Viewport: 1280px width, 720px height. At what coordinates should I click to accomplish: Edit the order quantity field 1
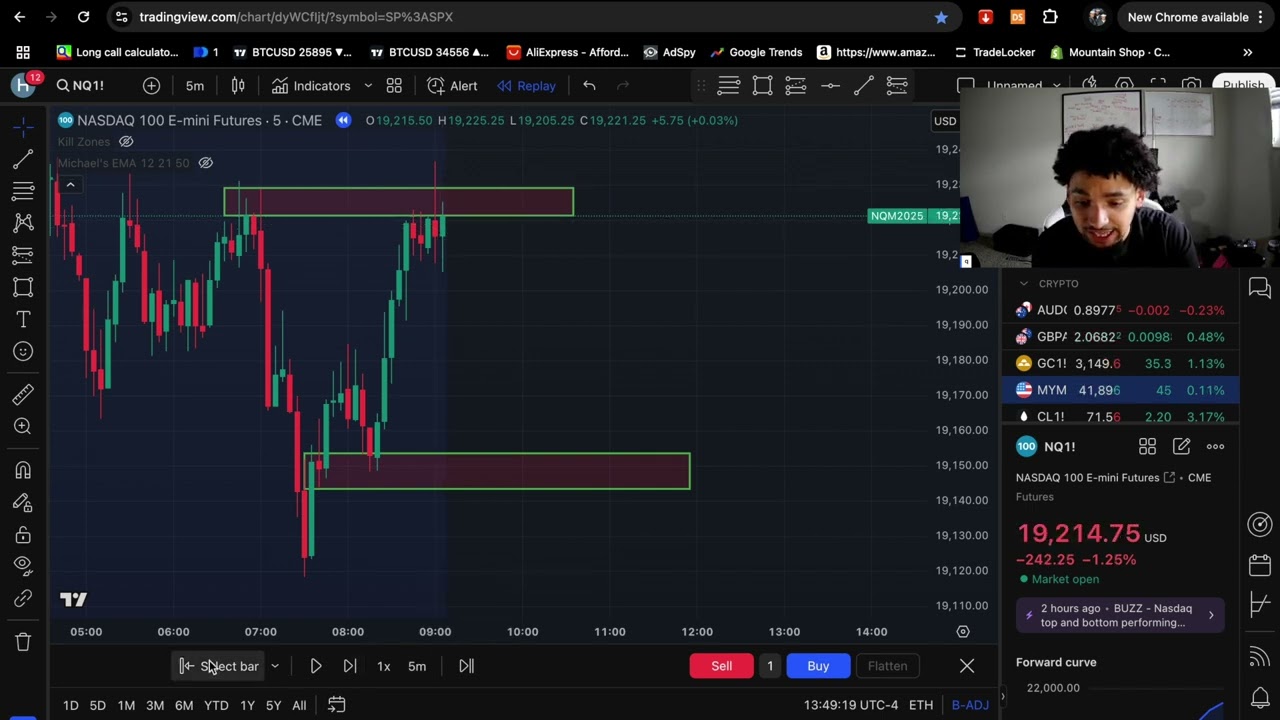(770, 666)
